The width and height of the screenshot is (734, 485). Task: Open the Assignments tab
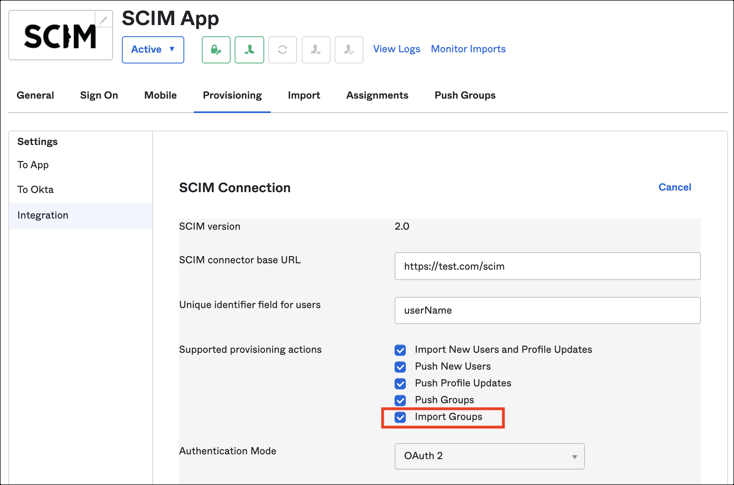point(377,96)
